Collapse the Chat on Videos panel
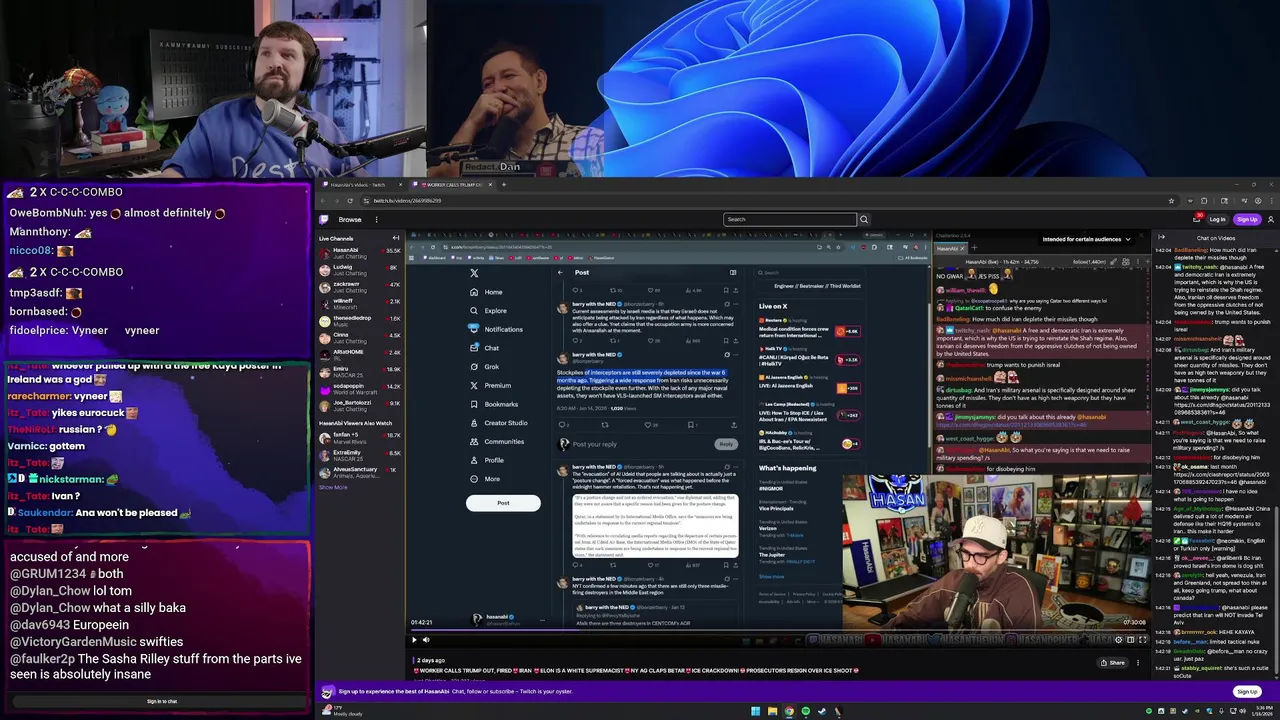Viewport: 1280px width, 720px height. point(1161,238)
